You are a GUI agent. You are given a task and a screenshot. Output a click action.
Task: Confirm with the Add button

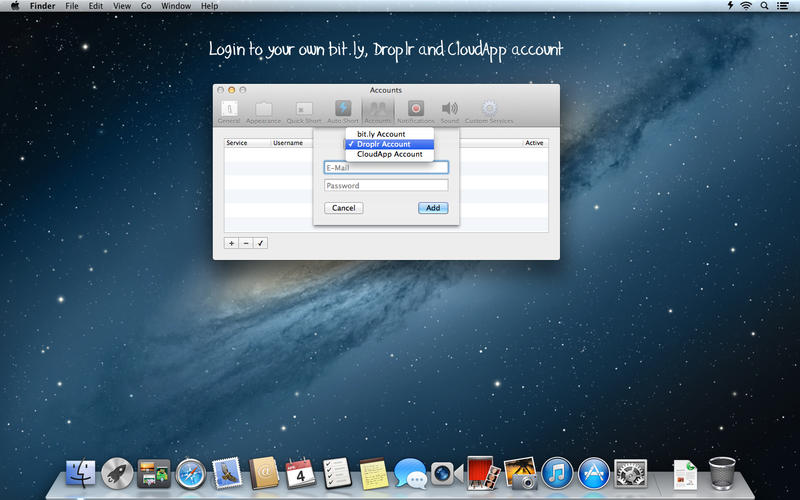click(x=433, y=208)
